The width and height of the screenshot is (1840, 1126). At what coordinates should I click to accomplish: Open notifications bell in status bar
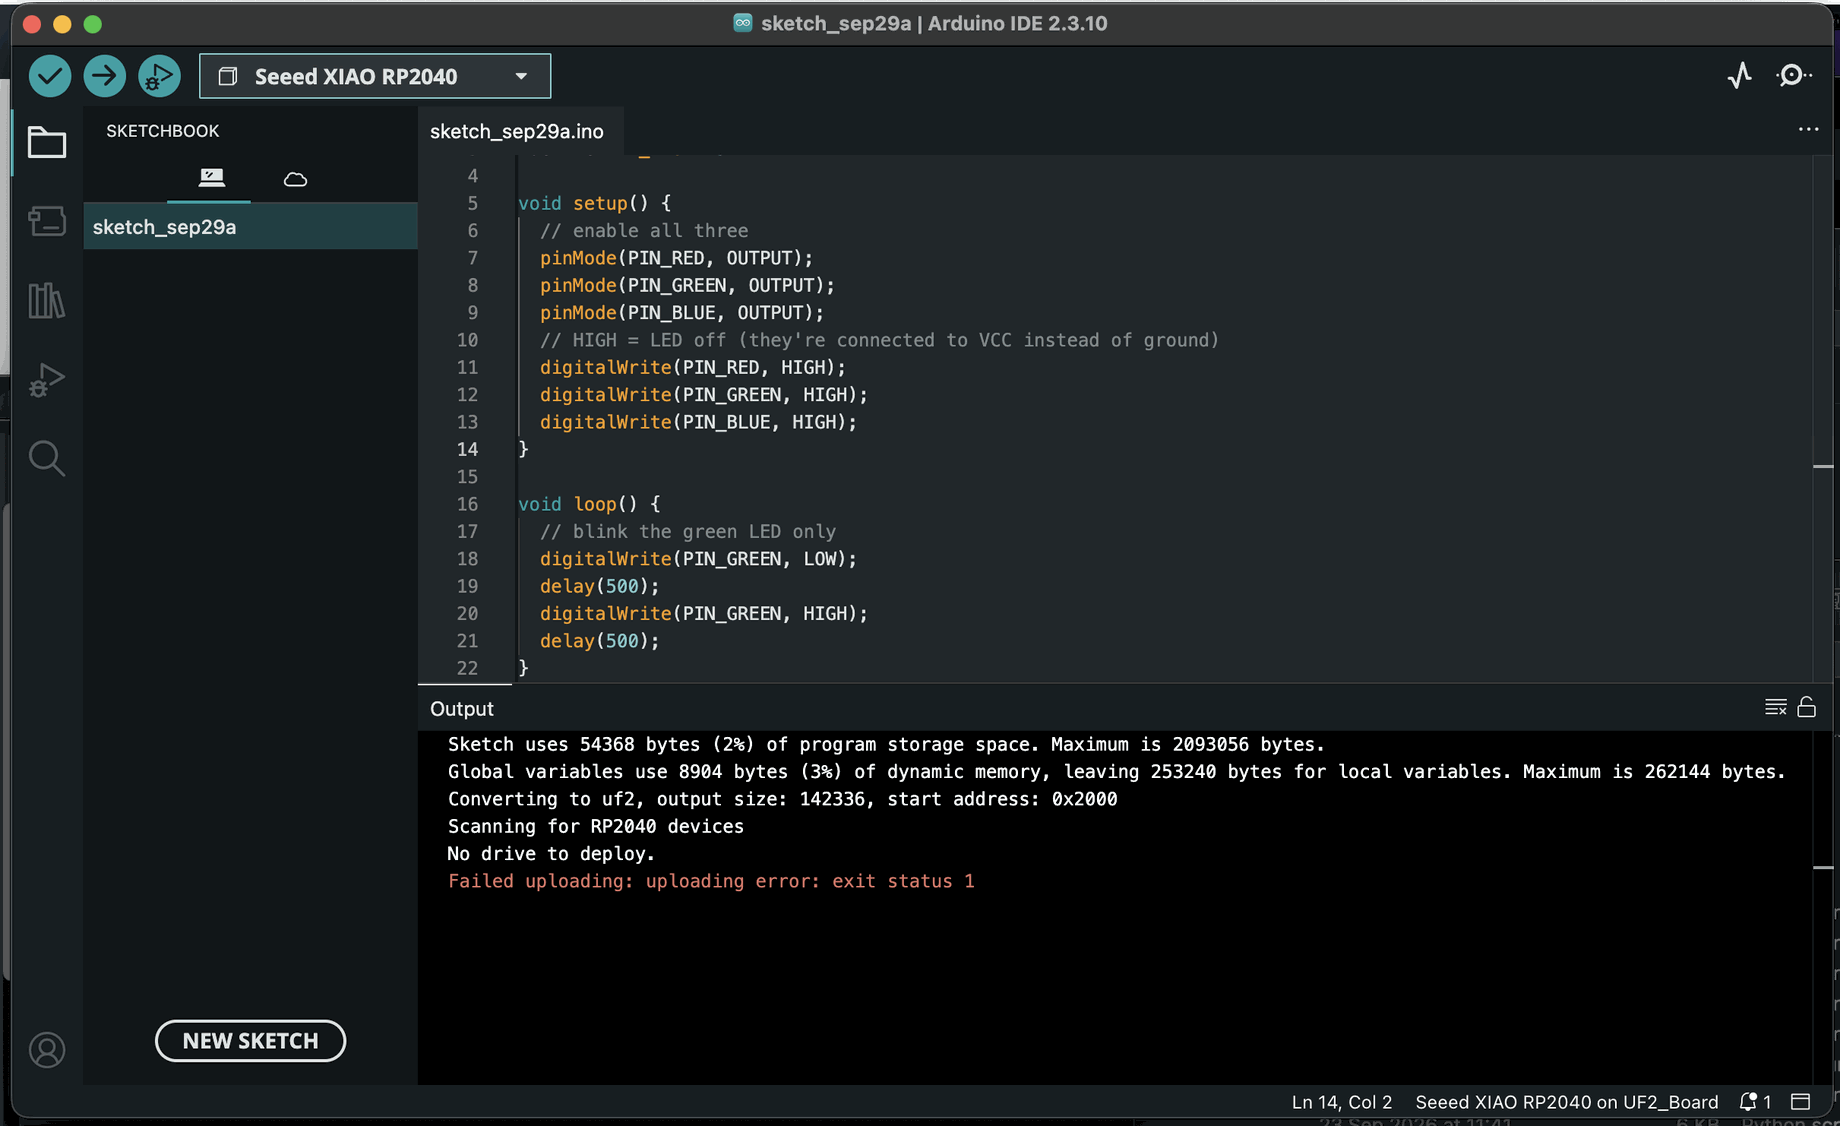[1755, 1102]
